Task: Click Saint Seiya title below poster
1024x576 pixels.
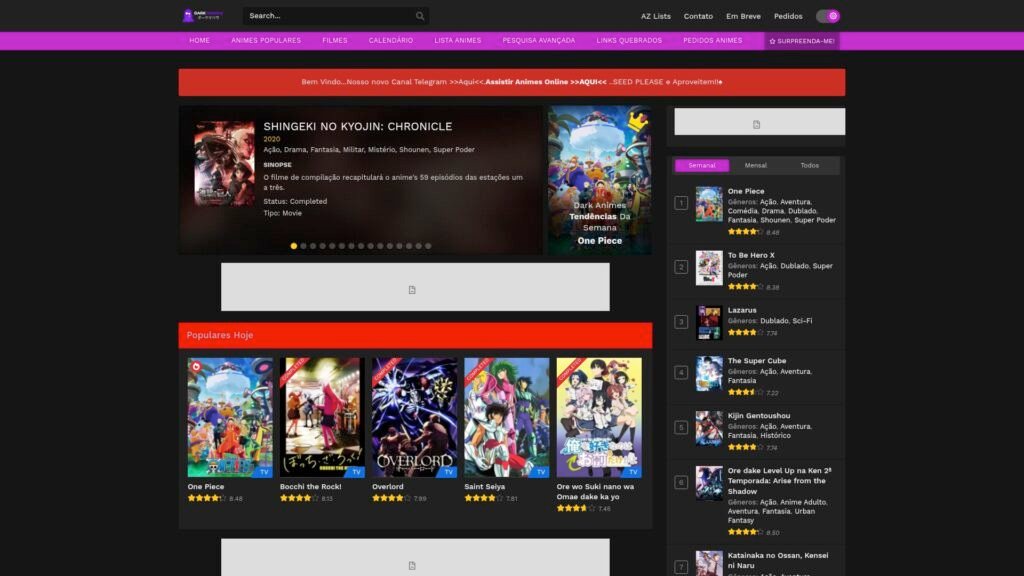Action: (x=485, y=487)
